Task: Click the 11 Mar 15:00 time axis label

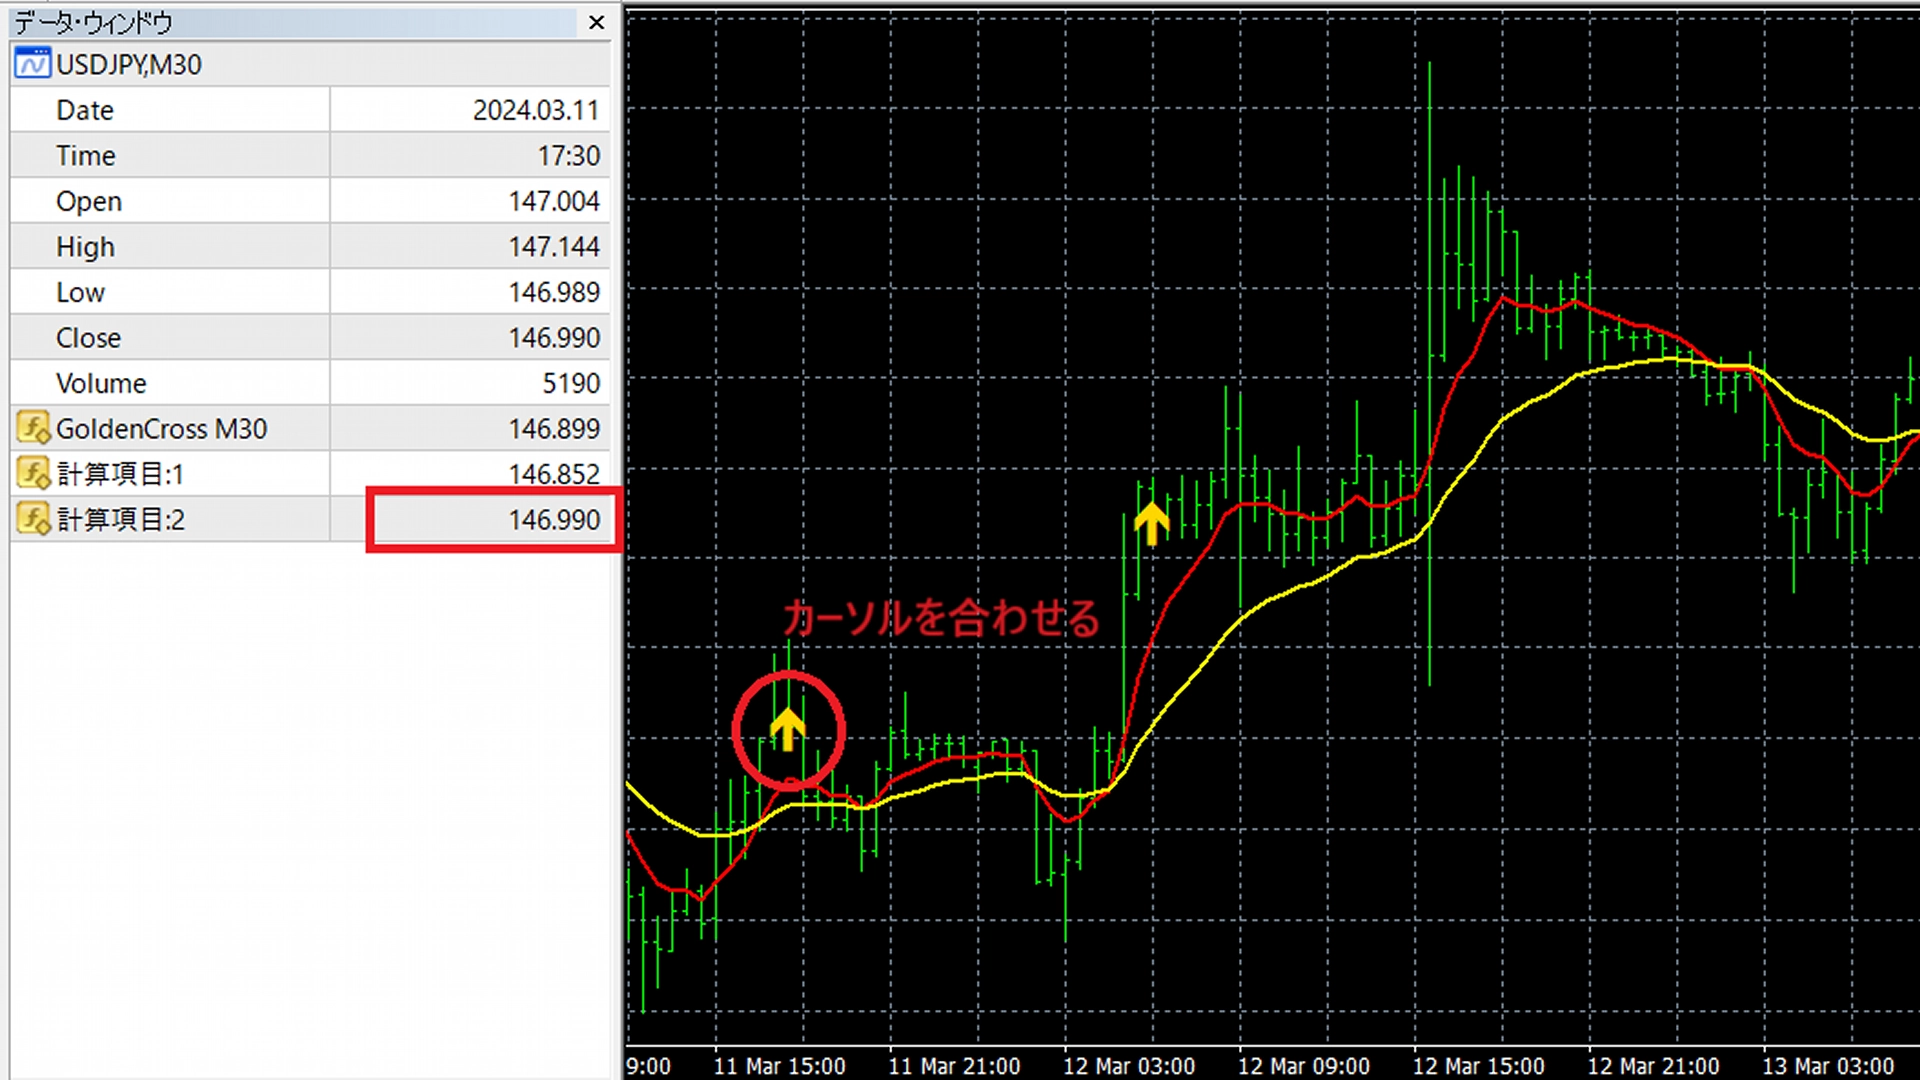Action: coord(779,1066)
